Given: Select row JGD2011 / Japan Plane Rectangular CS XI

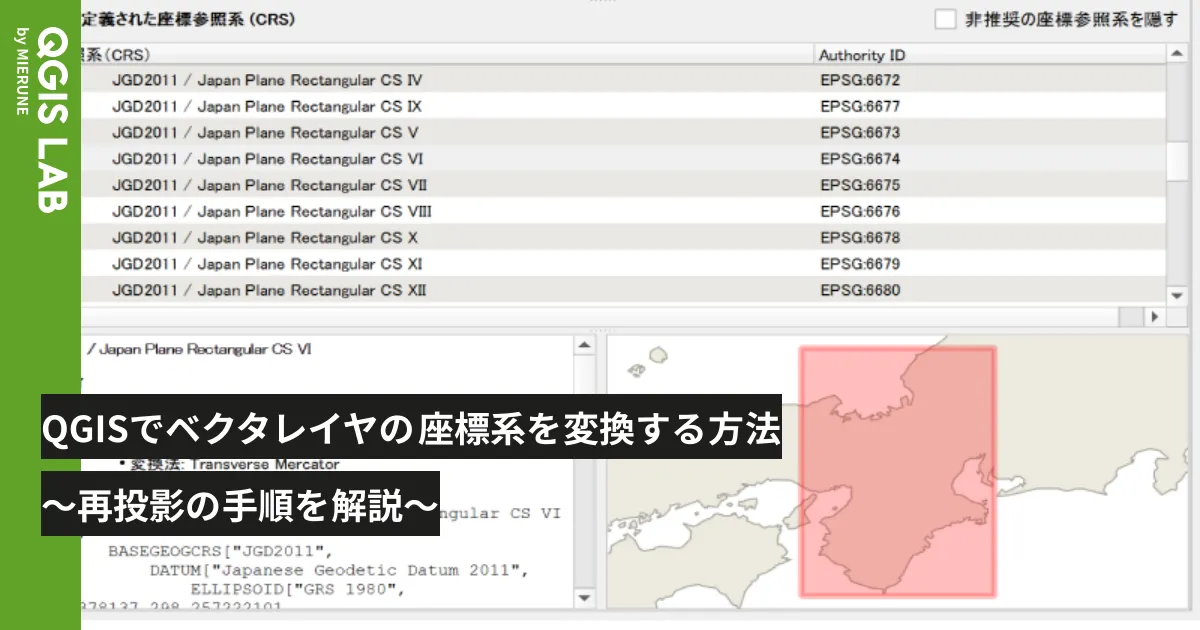Looking at the screenshot, I should (x=624, y=263).
